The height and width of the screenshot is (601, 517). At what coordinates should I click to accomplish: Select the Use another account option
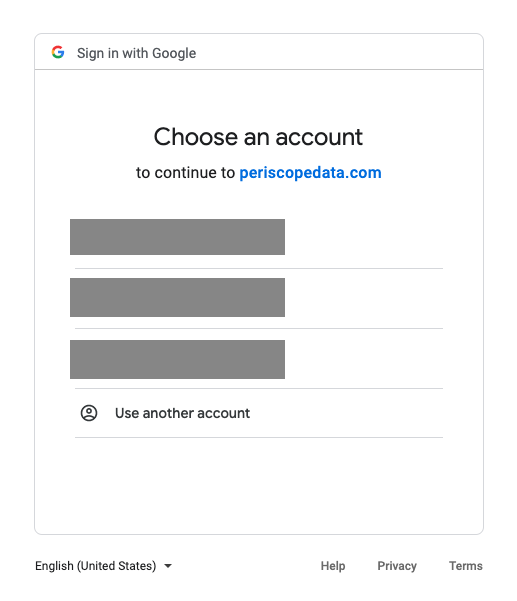tap(259, 413)
